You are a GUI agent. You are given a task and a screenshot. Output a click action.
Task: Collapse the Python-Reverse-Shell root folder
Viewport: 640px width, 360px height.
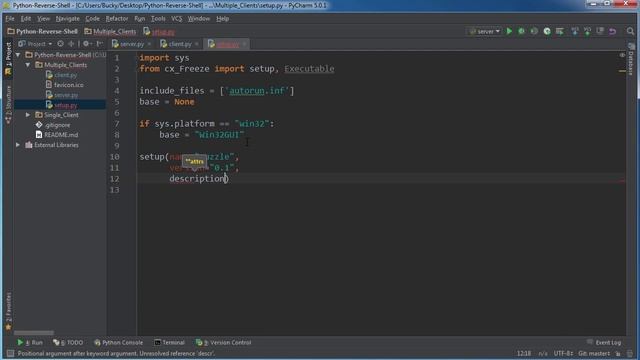pos(18,55)
